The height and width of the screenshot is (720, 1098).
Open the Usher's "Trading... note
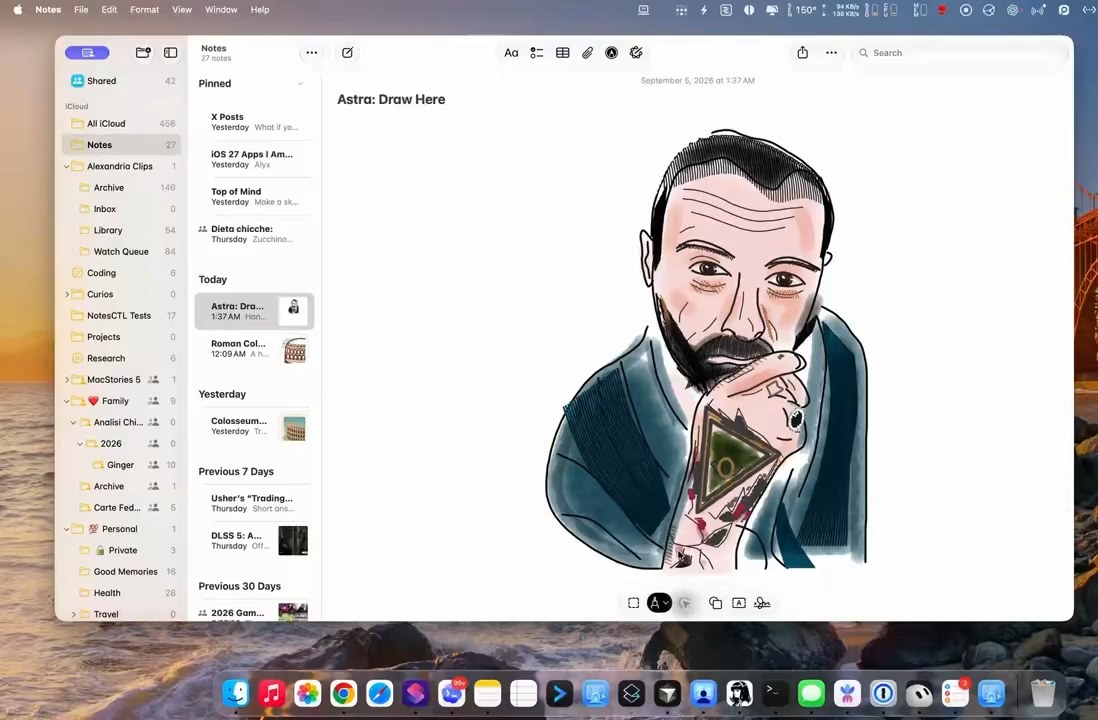pyautogui.click(x=254, y=503)
